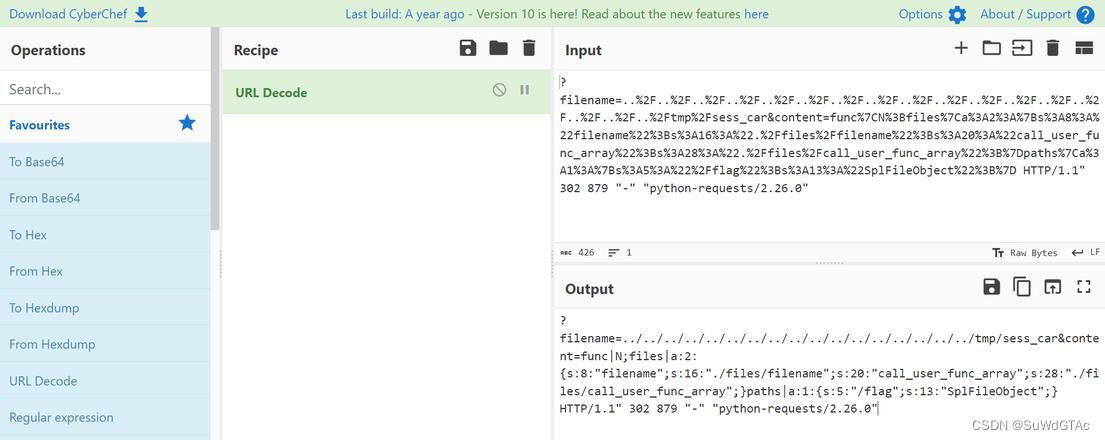
Task: Clear input and output
Action: coord(1053,48)
